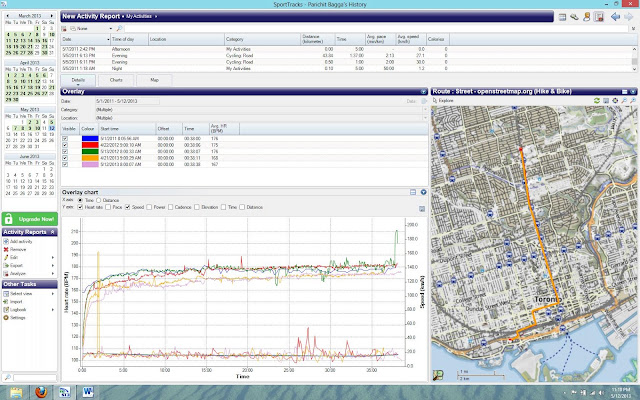Click the activity report icon in top toolbar

point(599,17)
